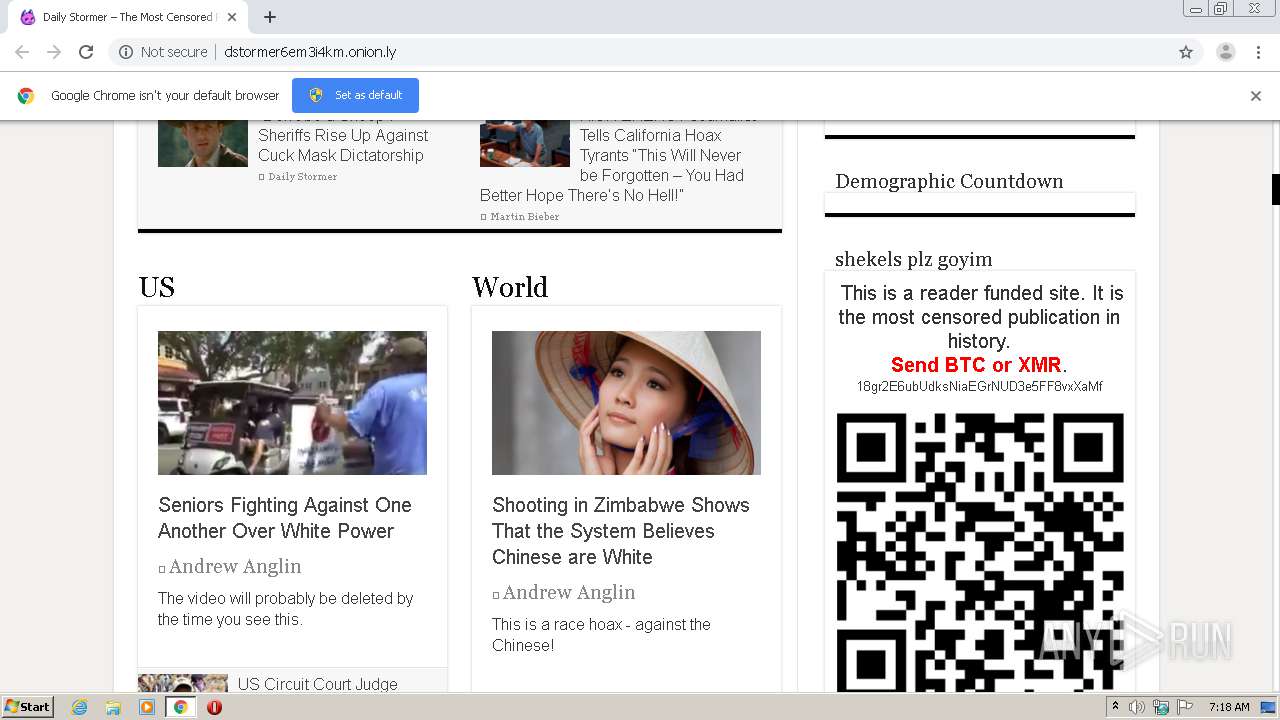Screen dimensions: 1280x720
Task: Restore down the Chrome window
Action: (x=1220, y=8)
